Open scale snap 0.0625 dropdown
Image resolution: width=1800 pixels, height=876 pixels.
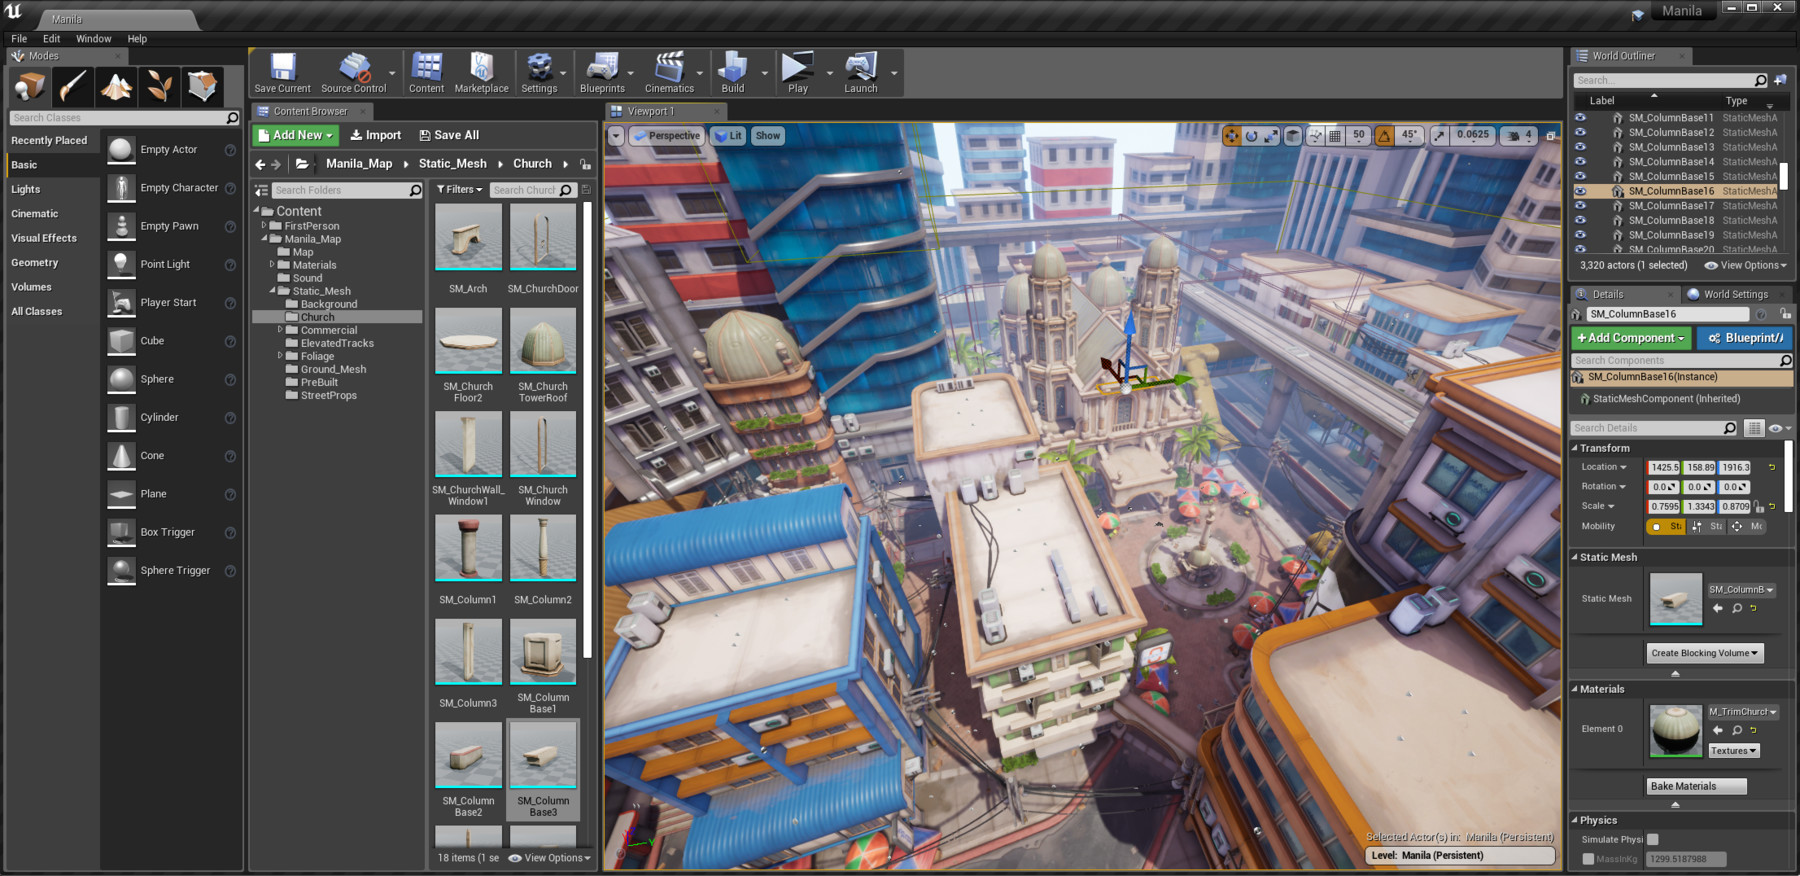click(1472, 136)
